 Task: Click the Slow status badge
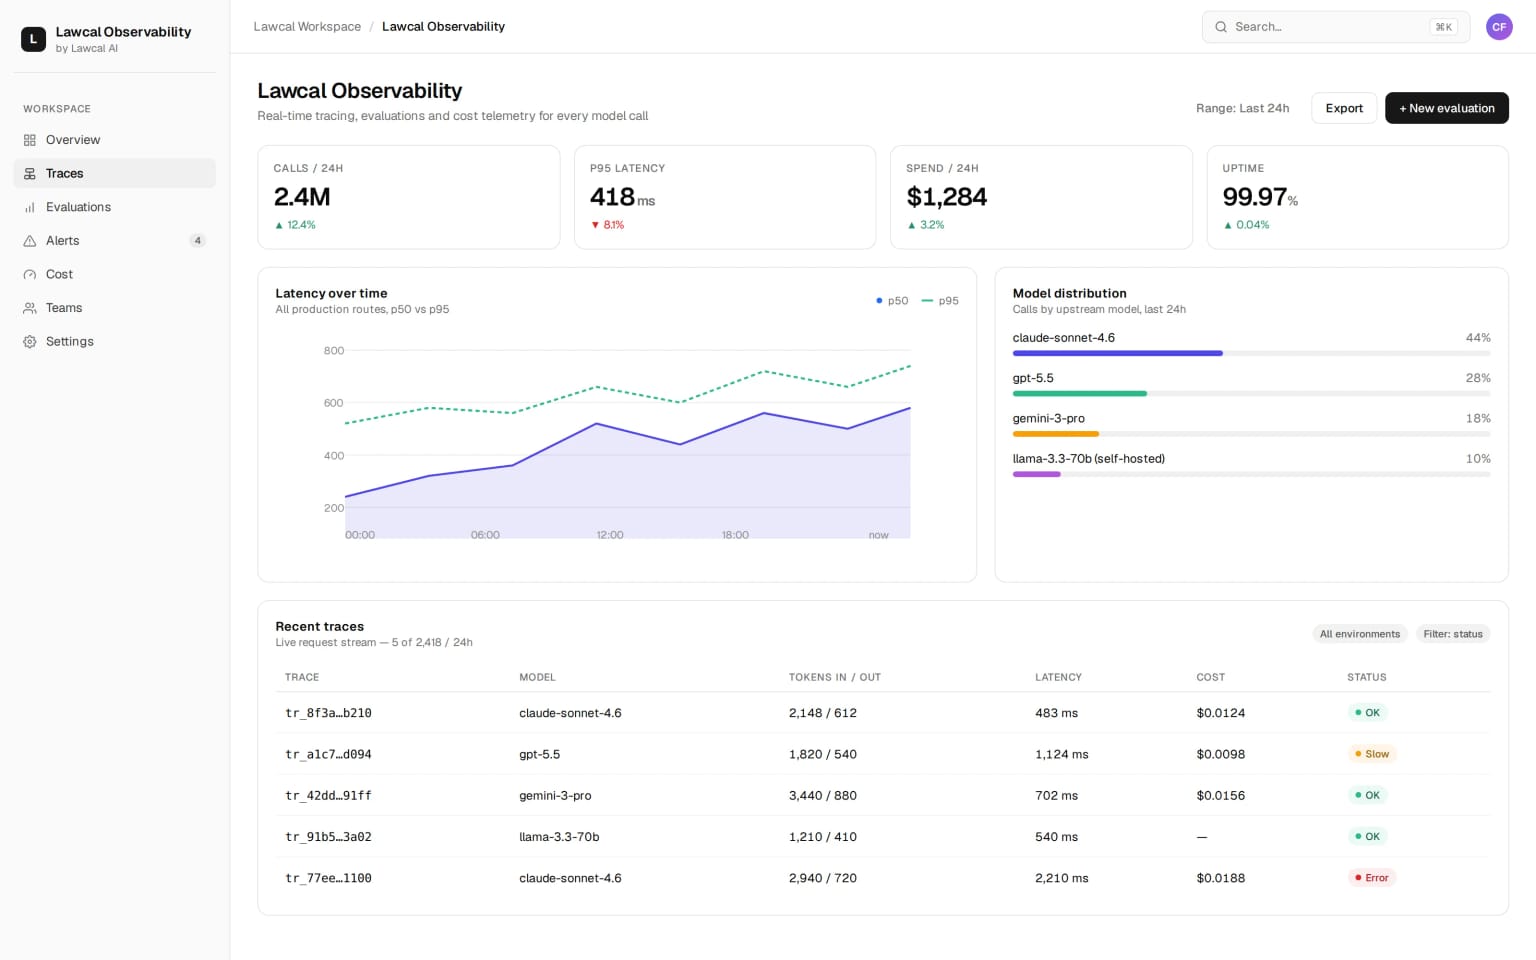click(x=1372, y=754)
